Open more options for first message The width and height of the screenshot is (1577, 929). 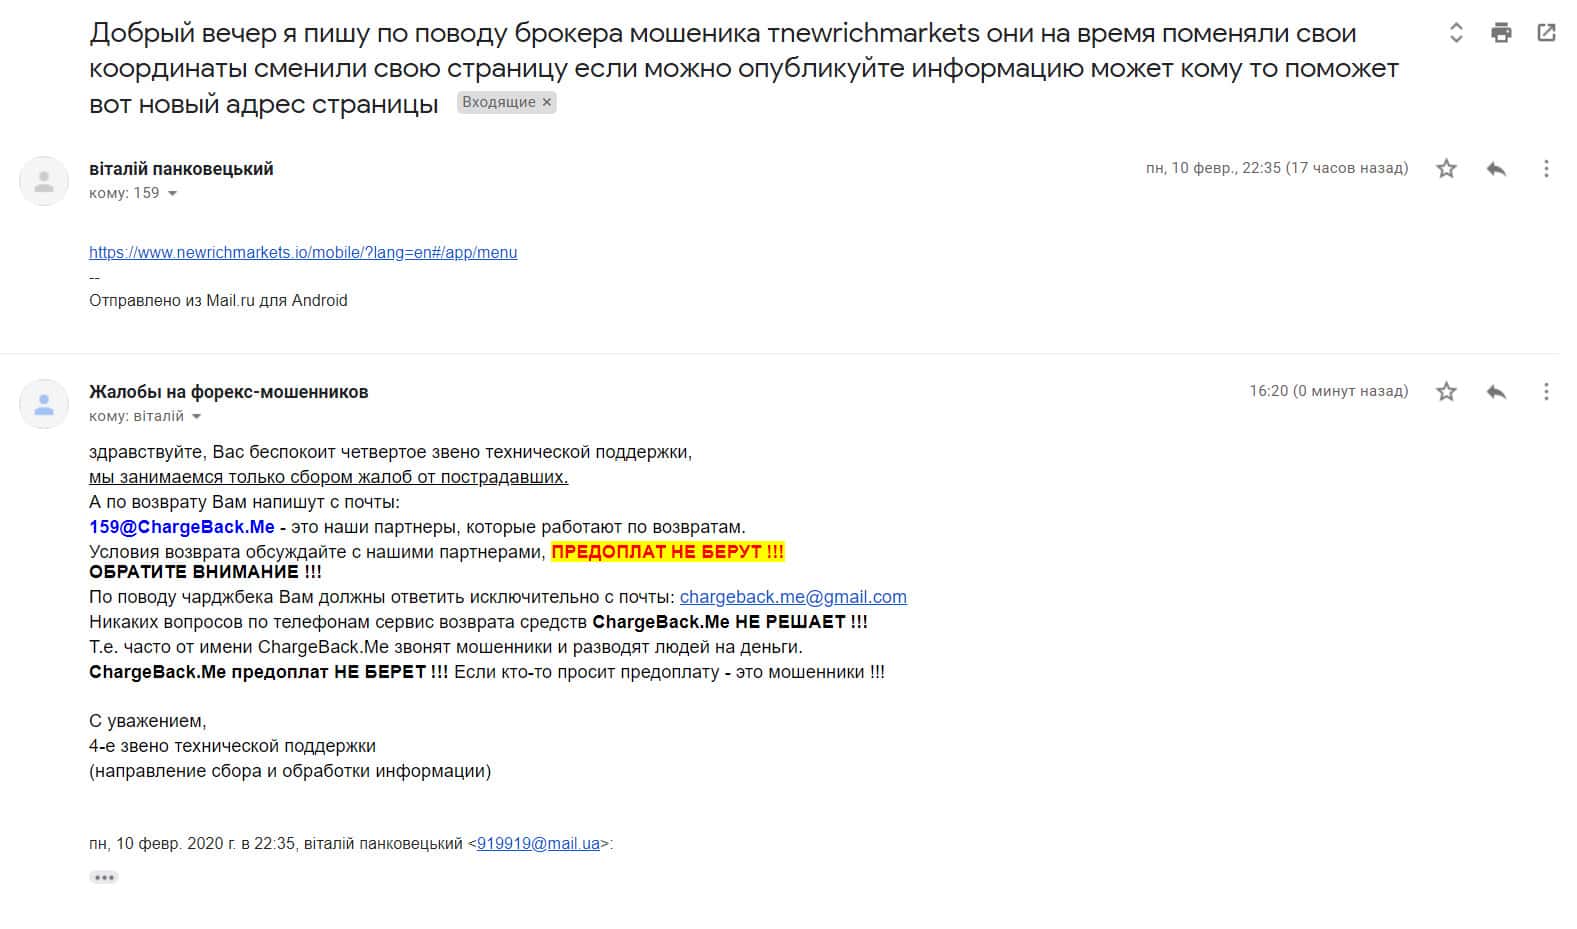1546,169
